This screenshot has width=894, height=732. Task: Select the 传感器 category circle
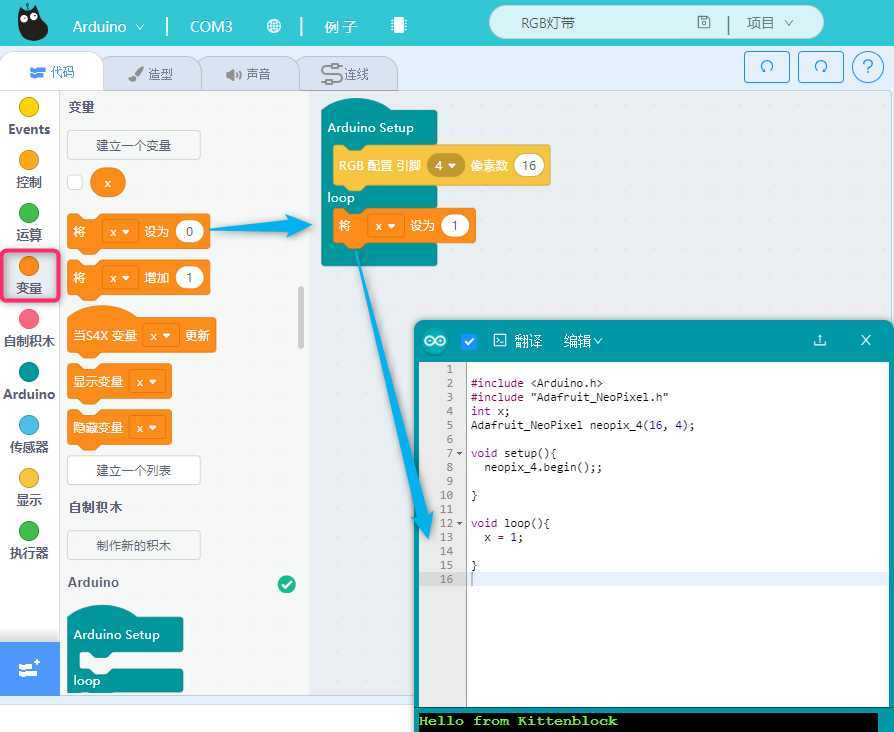pos(29,425)
